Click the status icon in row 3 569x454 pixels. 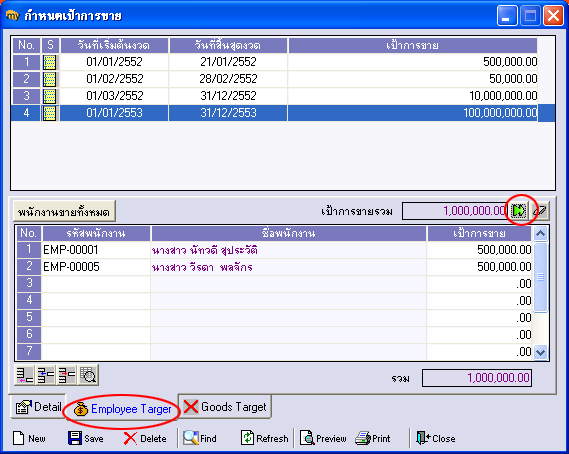coord(50,96)
